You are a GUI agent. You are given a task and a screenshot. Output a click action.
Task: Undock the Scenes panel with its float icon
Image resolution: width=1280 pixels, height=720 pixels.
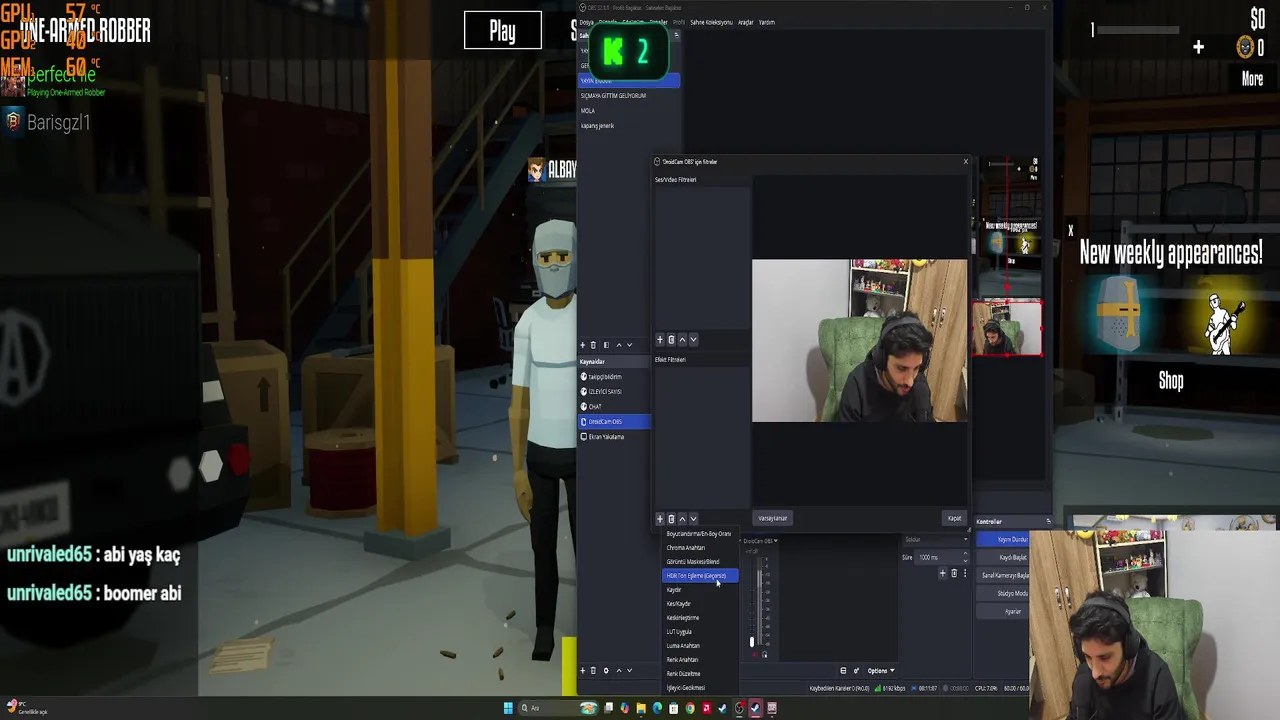coord(676,35)
